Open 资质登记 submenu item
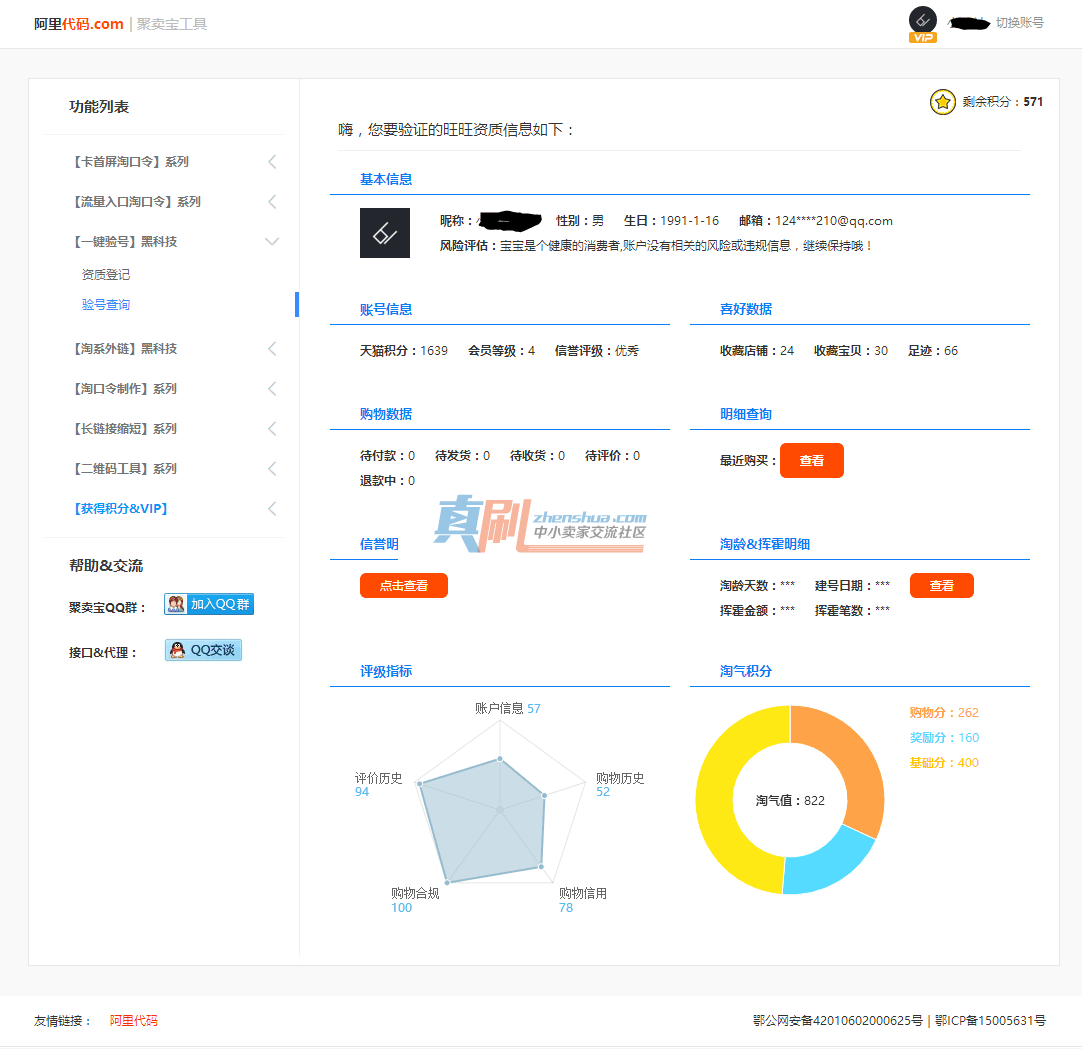This screenshot has width=1082, height=1049. (106, 275)
